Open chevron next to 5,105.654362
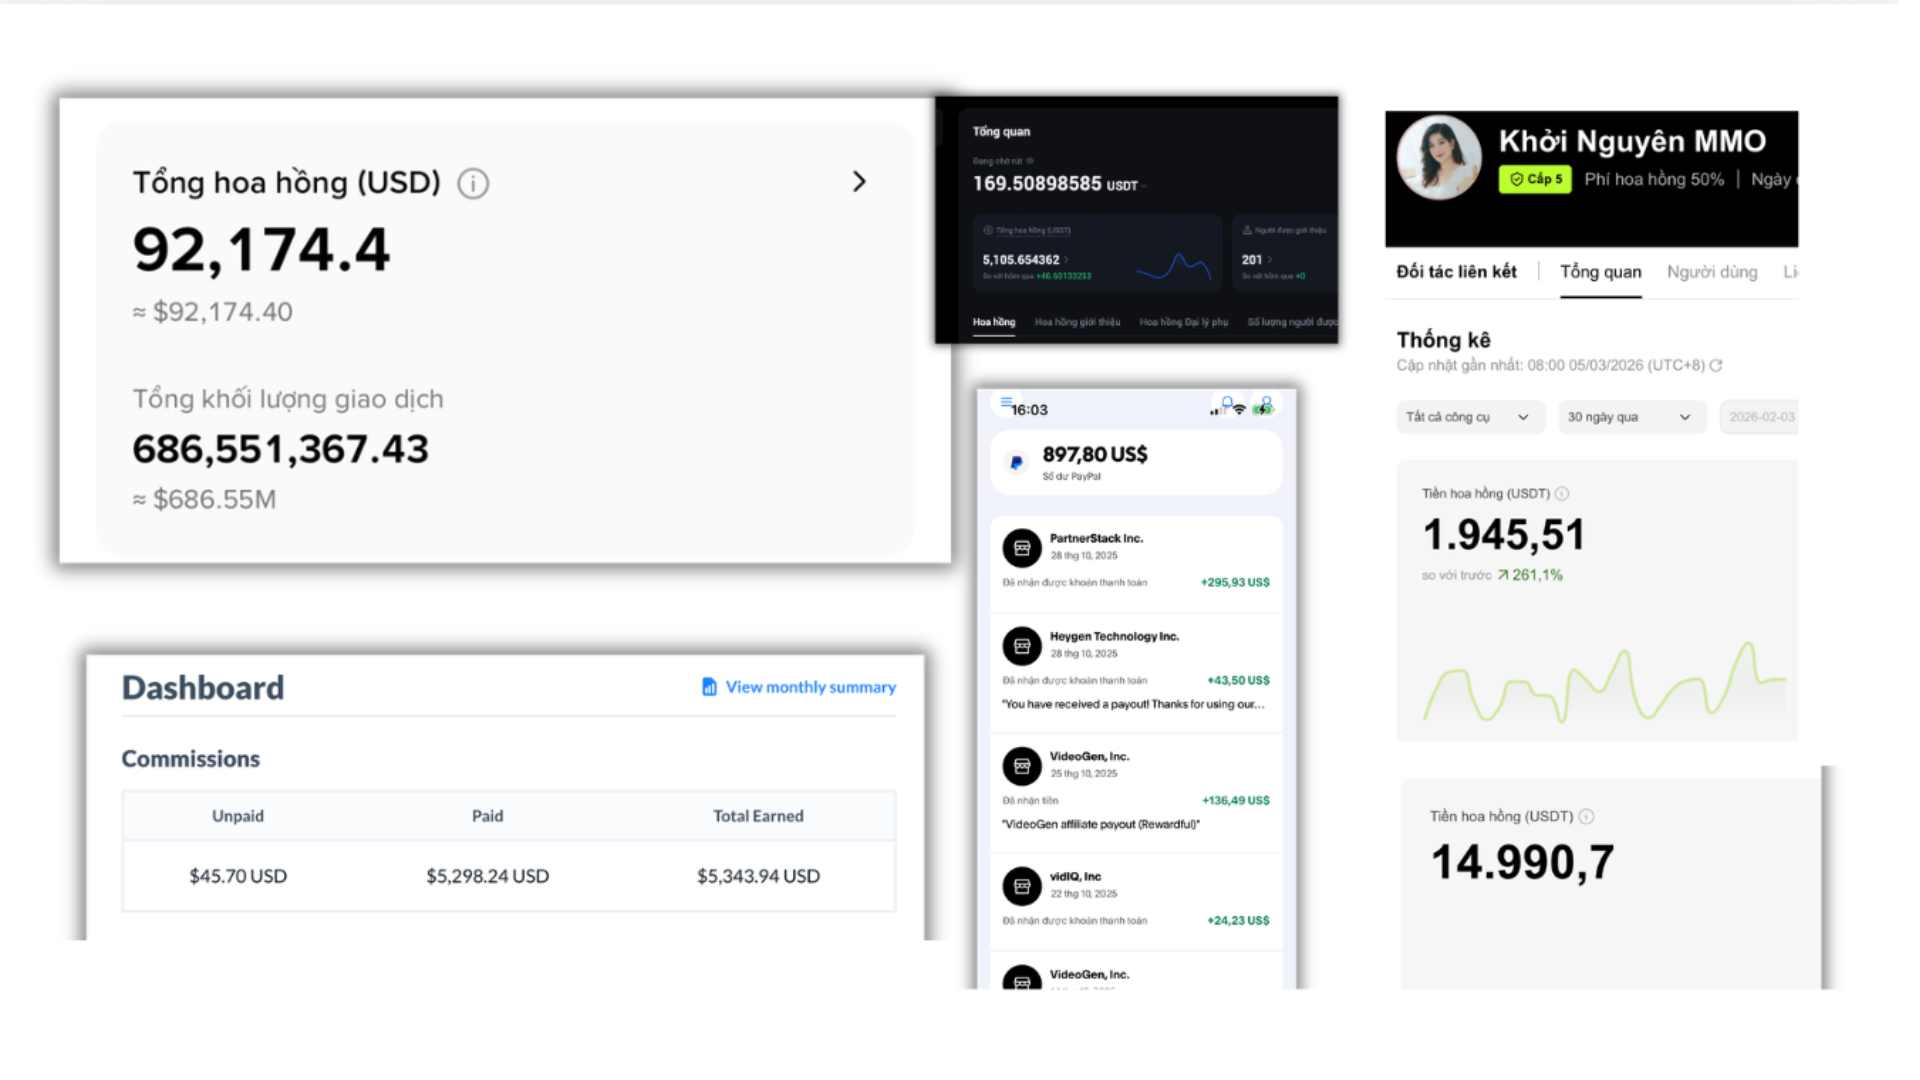Image resolution: width=1920 pixels, height=1080 pixels. coord(1067,259)
